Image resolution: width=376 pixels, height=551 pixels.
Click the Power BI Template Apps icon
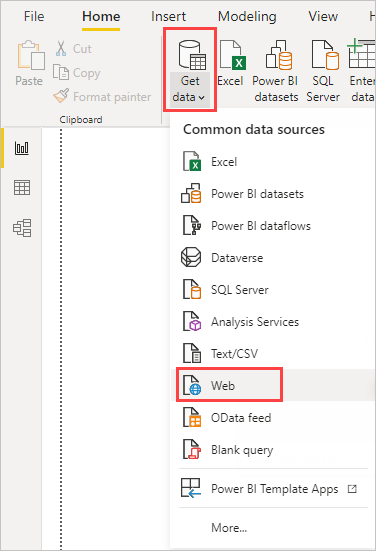point(191,488)
